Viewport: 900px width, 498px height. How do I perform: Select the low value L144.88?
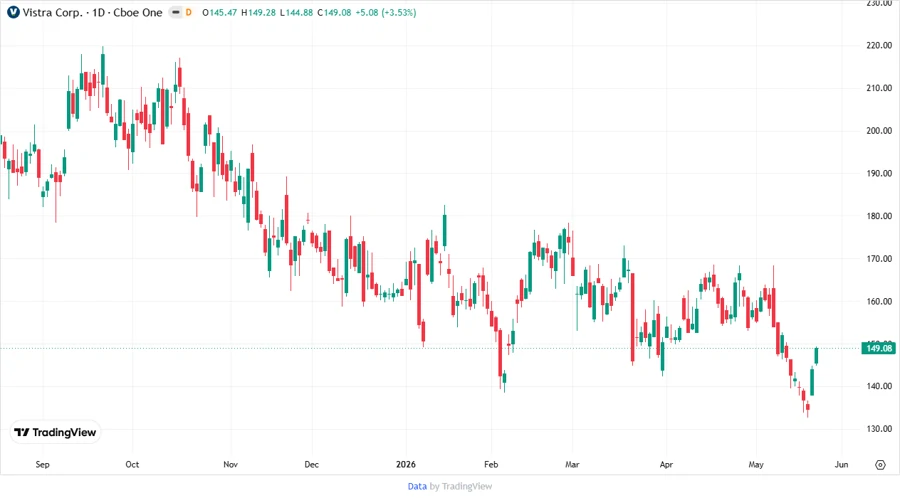[x=297, y=12]
